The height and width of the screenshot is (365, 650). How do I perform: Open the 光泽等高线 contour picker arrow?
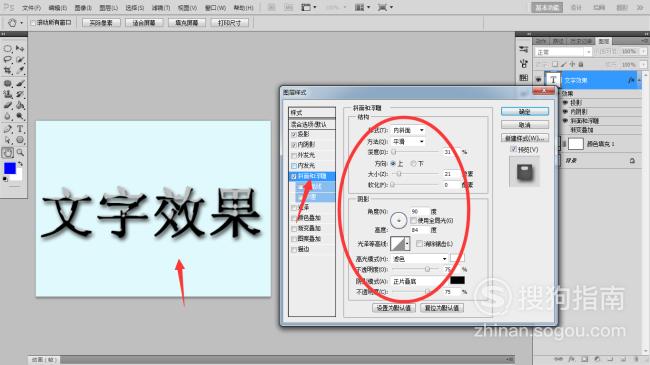coord(407,243)
